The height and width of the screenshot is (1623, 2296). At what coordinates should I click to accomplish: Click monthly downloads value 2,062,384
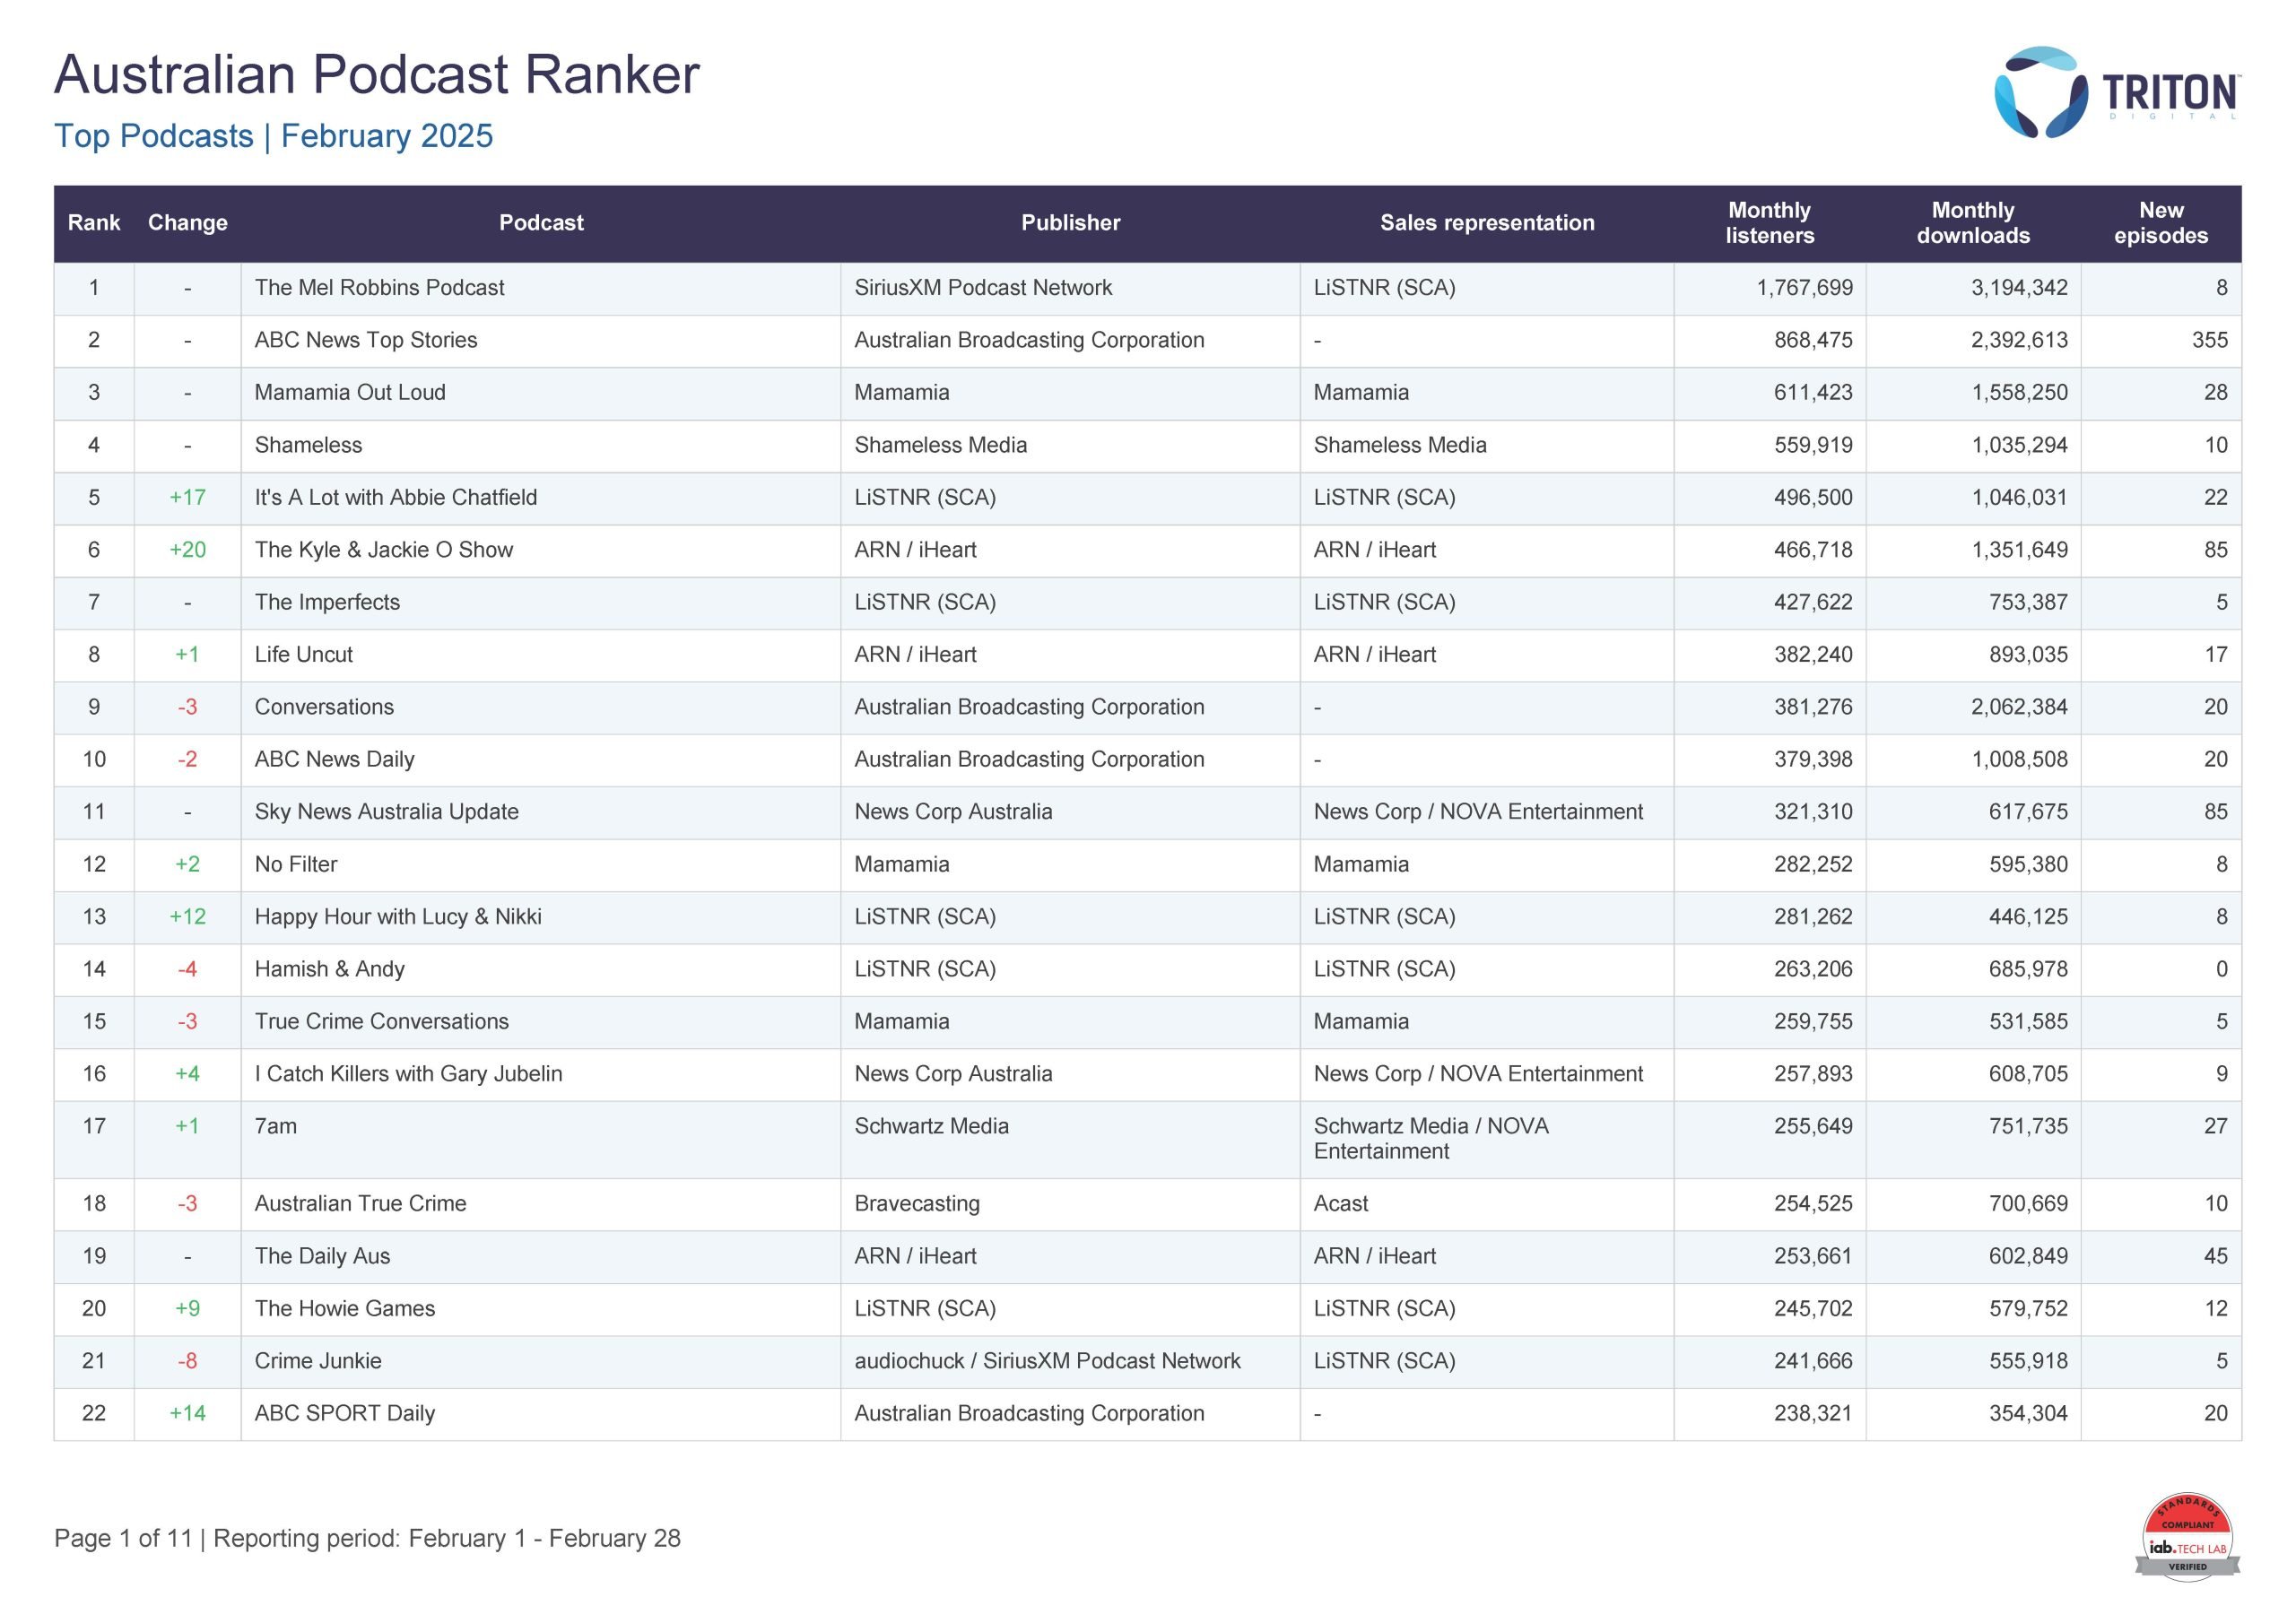[x=2019, y=707]
